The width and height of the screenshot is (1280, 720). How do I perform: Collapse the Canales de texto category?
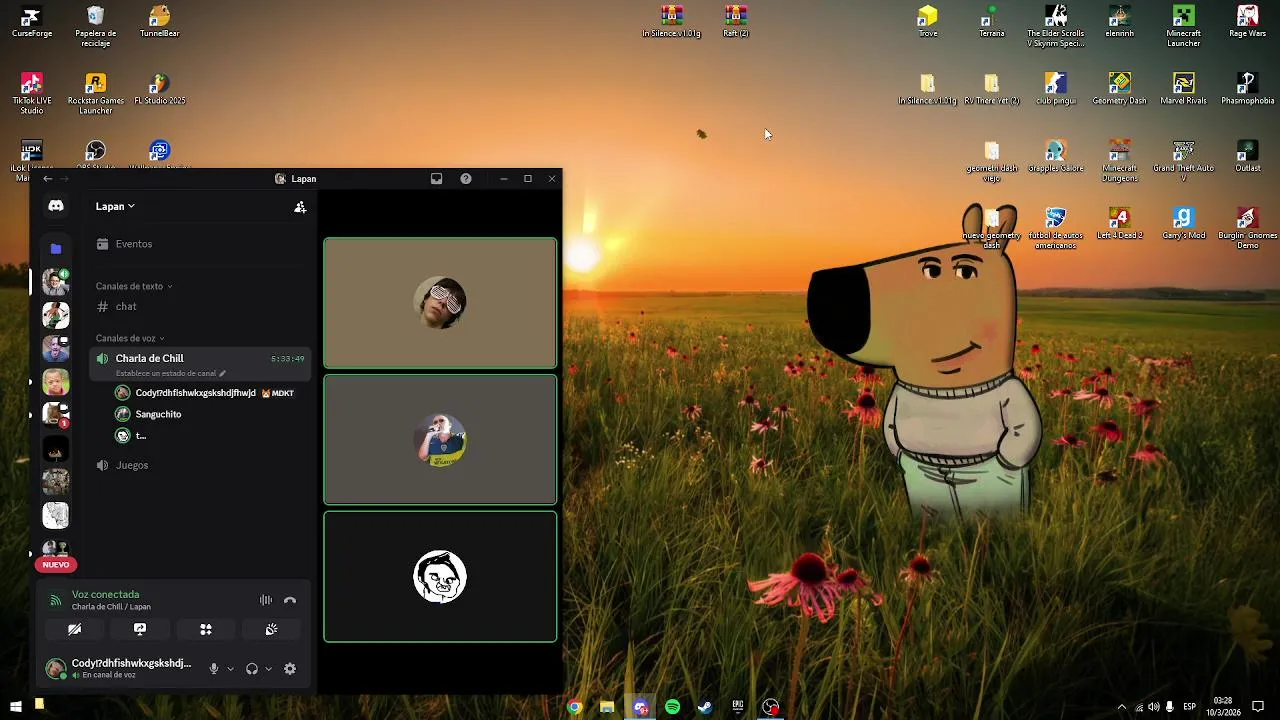(134, 286)
